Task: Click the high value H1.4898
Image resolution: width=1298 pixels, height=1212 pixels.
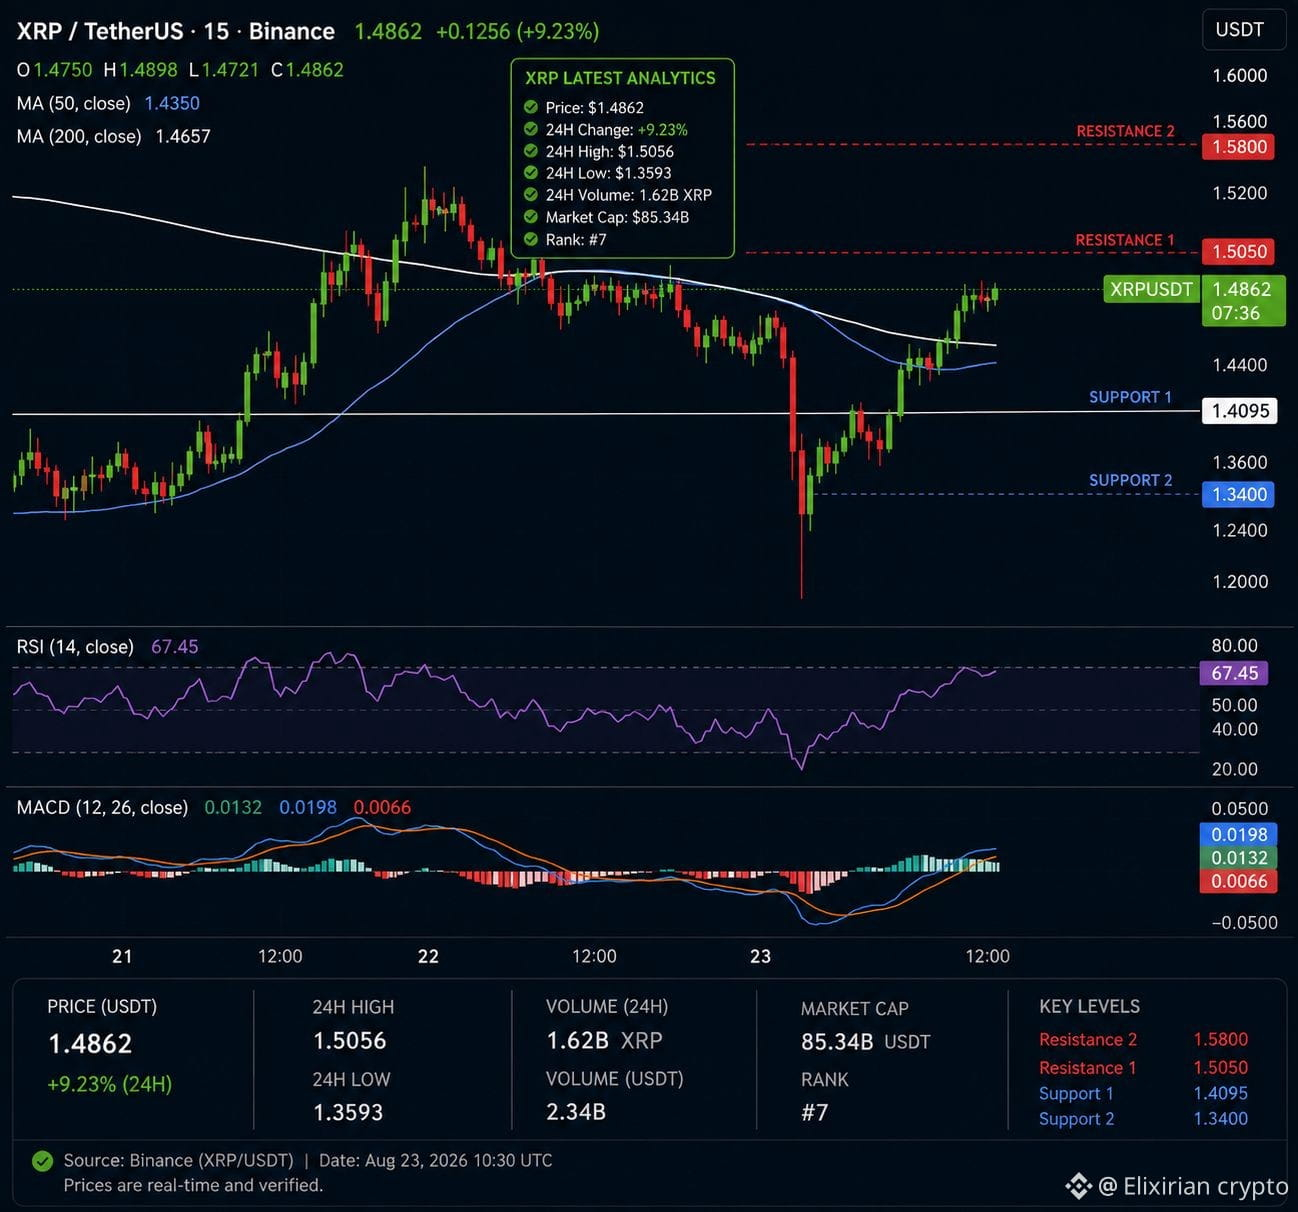Action: tap(141, 70)
